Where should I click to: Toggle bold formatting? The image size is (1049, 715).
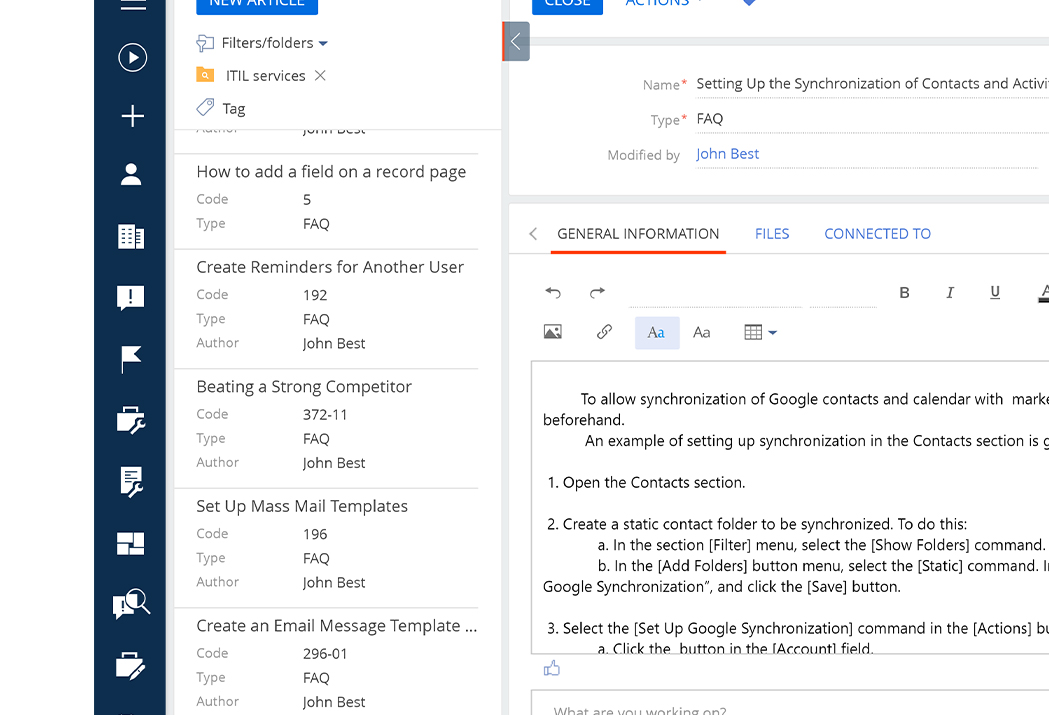904,292
